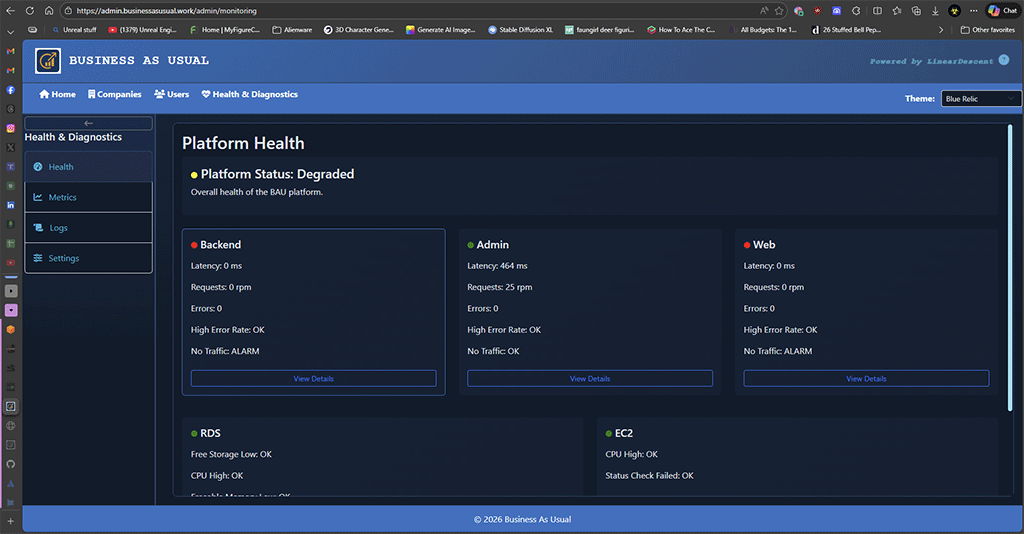This screenshot has width=1024, height=534.
Task: Go to Users in the navigation bar
Action: click(x=160, y=95)
